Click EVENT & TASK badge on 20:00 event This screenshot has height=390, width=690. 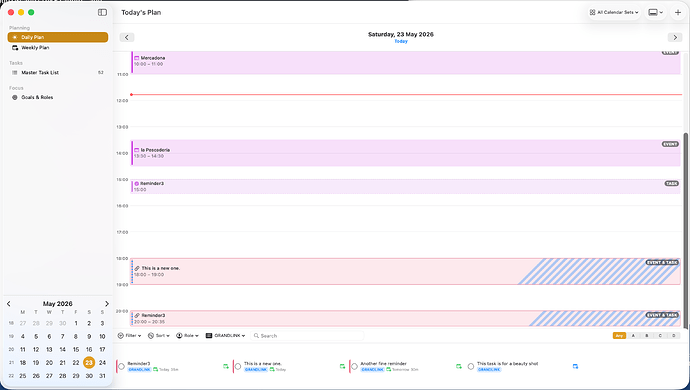pos(662,315)
